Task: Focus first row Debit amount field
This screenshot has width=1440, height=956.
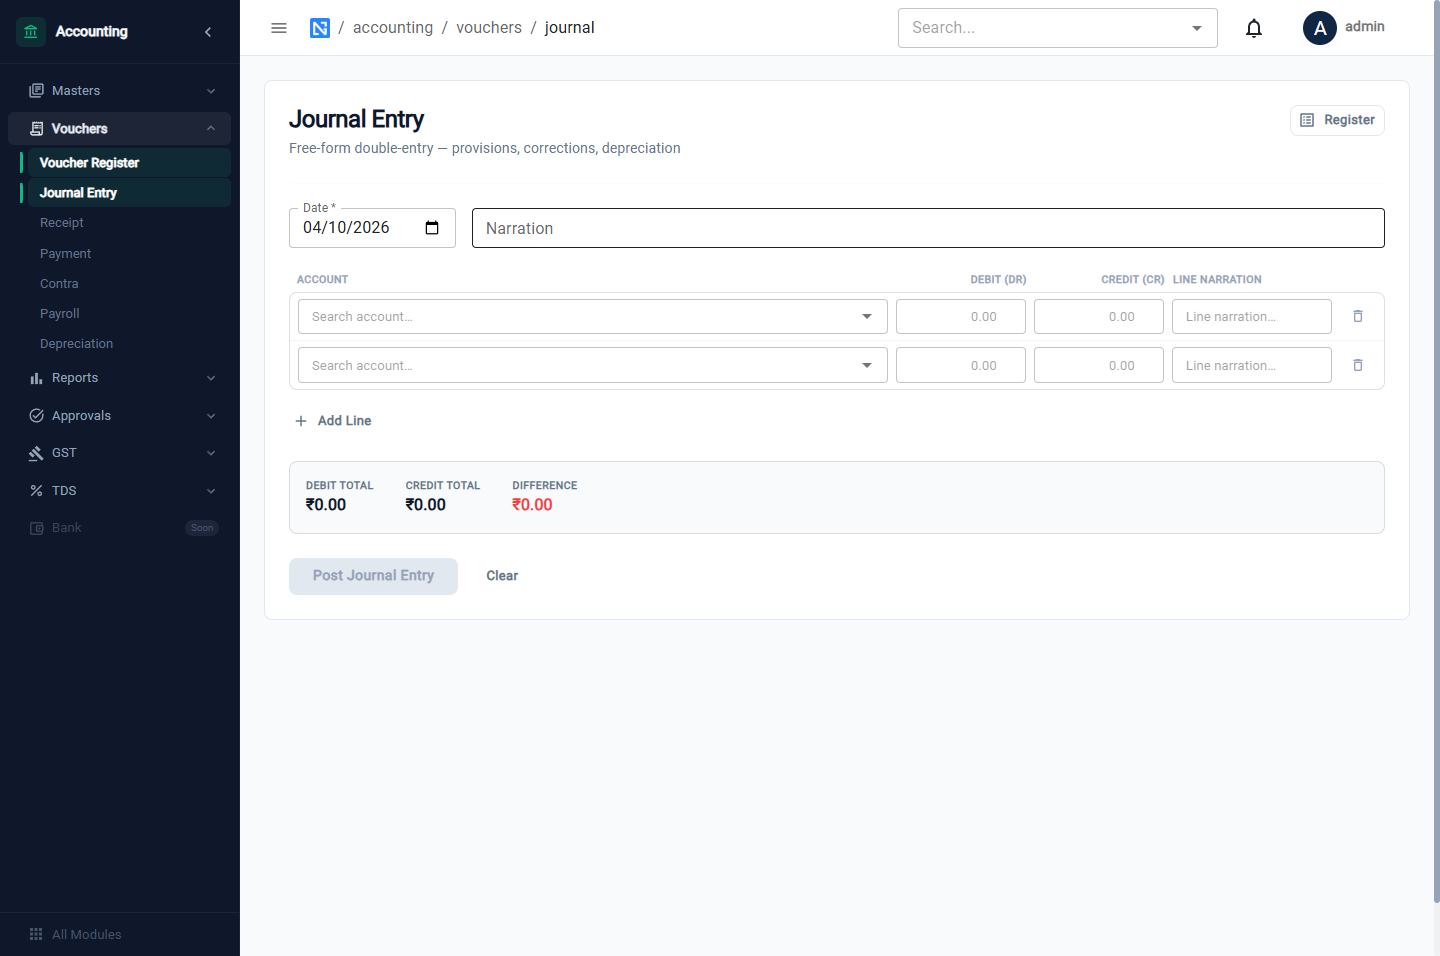Action: [961, 316]
